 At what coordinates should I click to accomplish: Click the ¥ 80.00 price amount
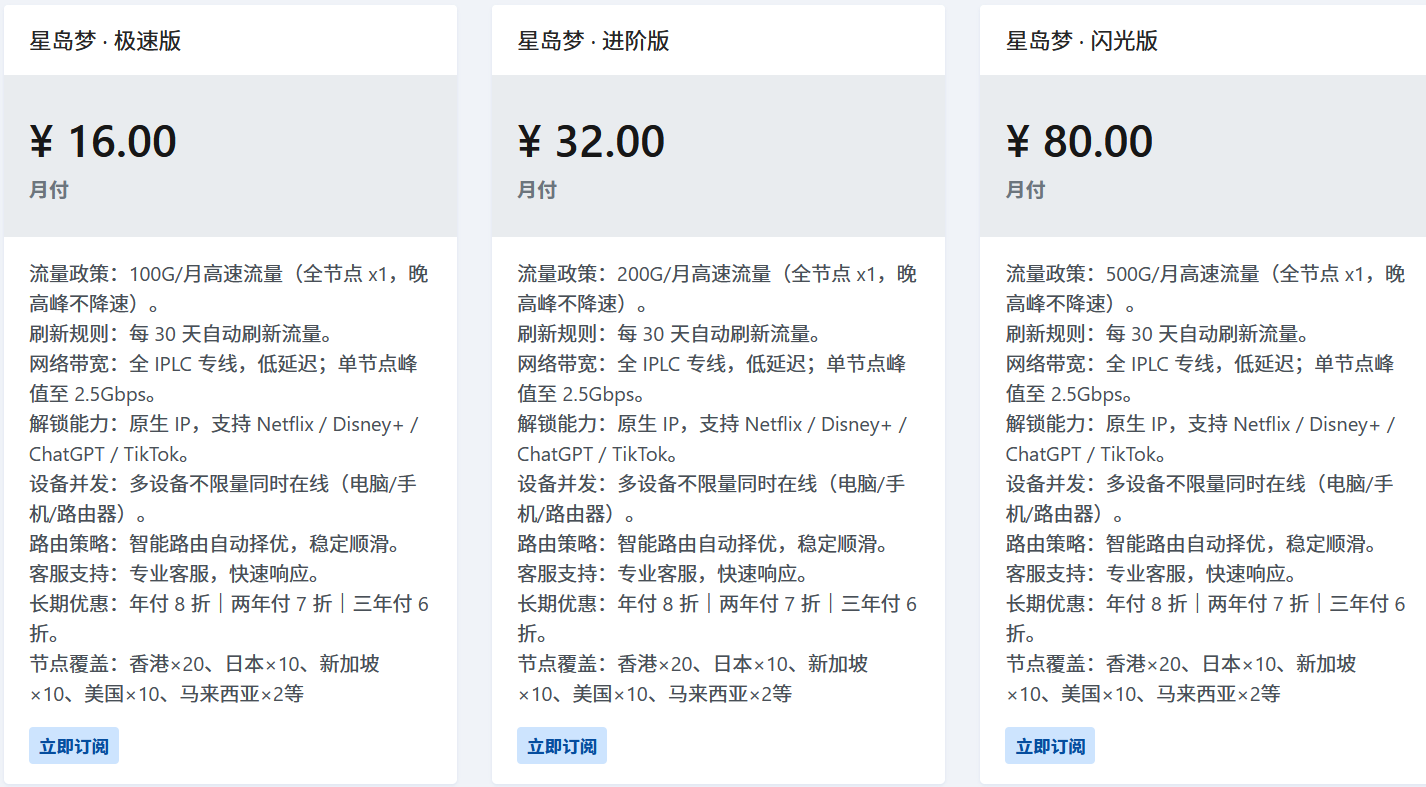click(x=1080, y=141)
